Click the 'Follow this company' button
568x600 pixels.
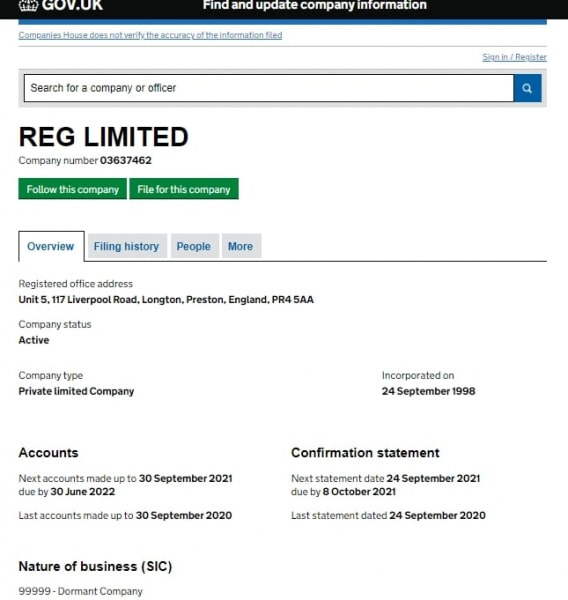(x=72, y=189)
